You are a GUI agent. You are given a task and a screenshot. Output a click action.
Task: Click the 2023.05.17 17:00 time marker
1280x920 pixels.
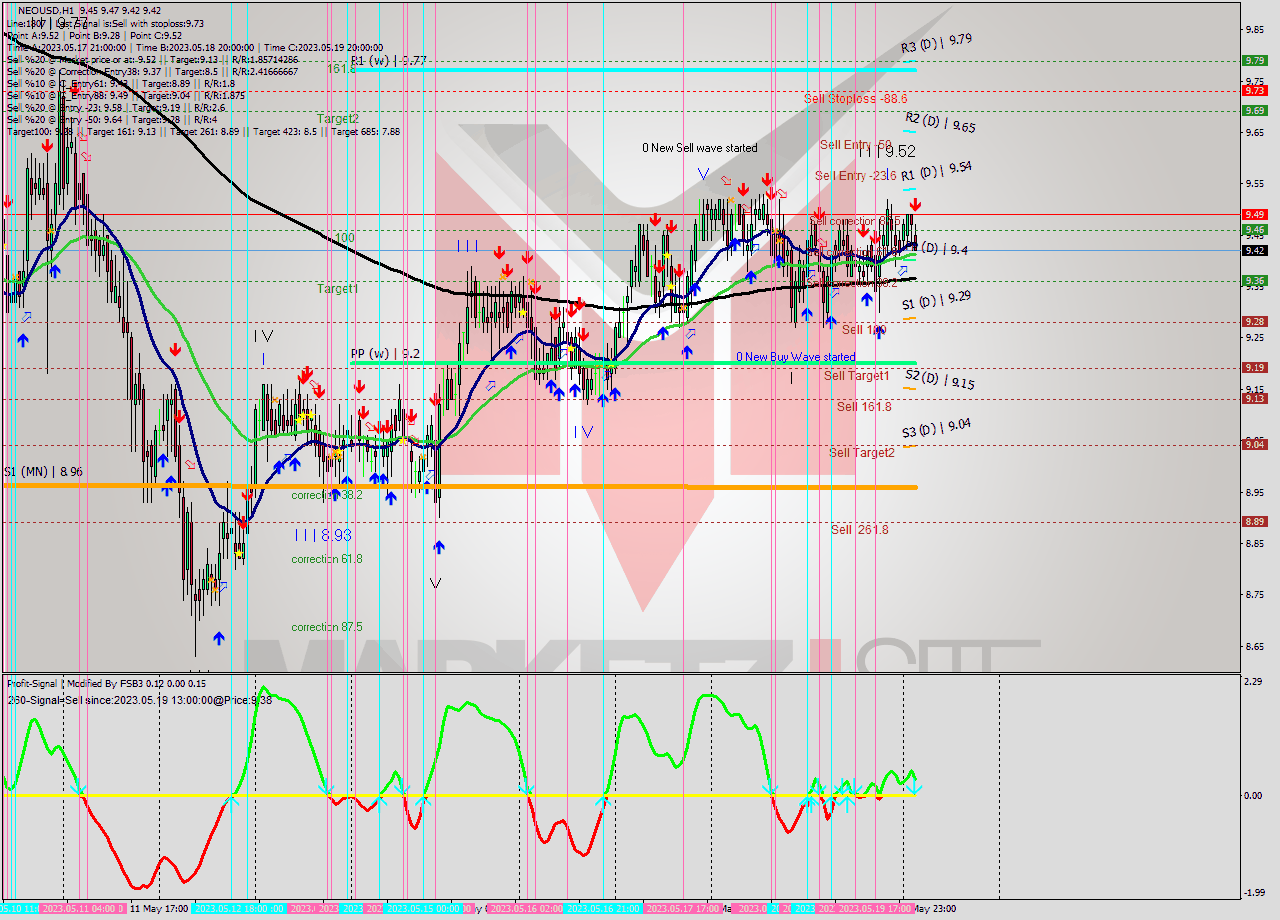tap(683, 909)
